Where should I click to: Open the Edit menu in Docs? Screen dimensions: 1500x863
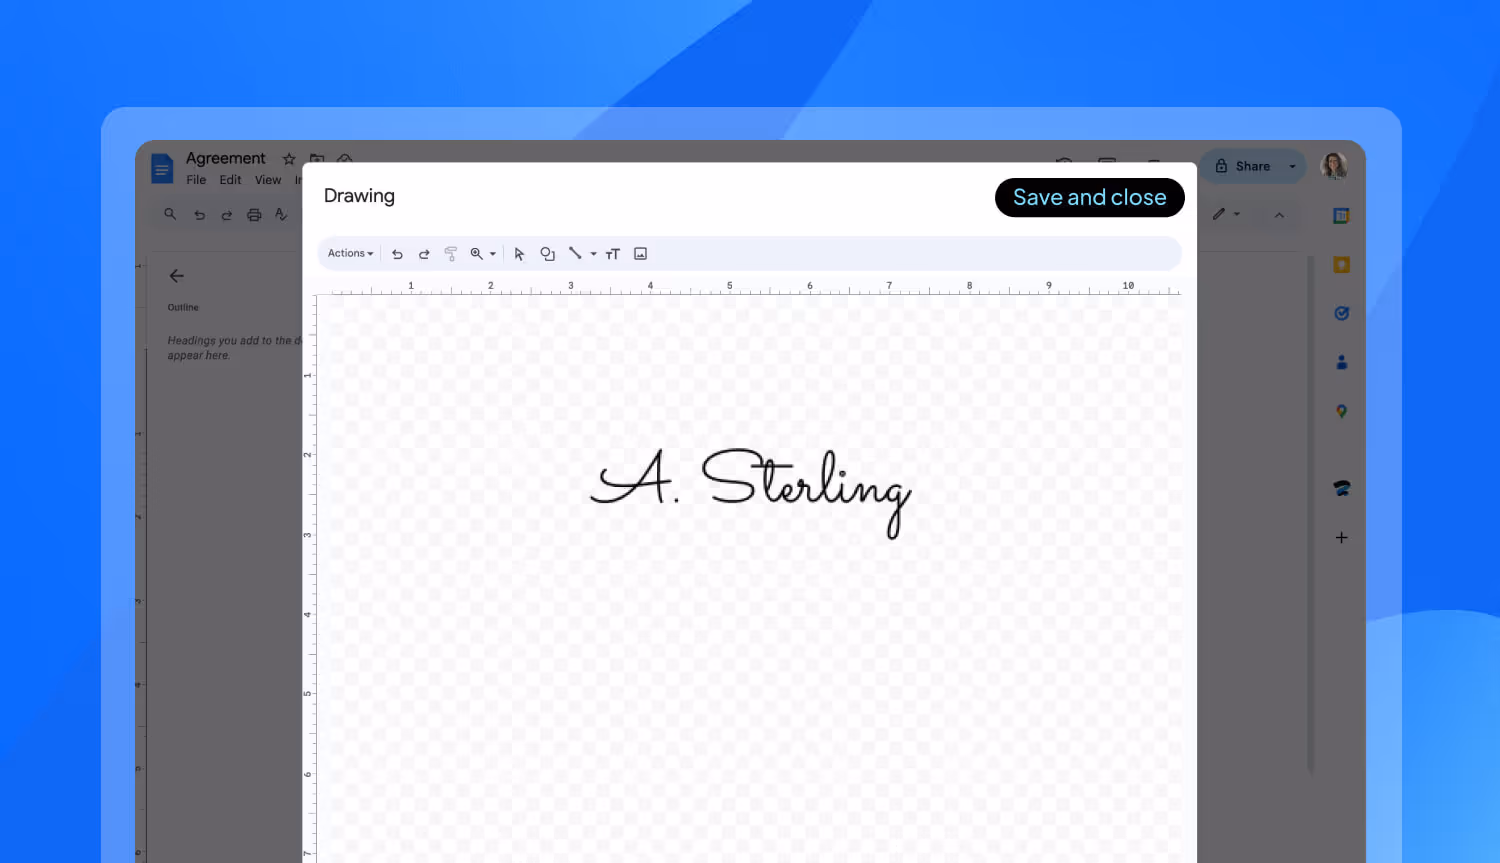point(230,180)
